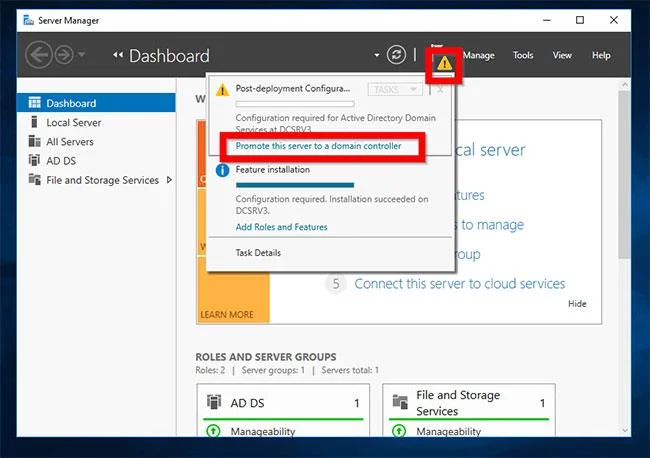Open the Manage menu
Screen dimensions: 650x458
478,55
